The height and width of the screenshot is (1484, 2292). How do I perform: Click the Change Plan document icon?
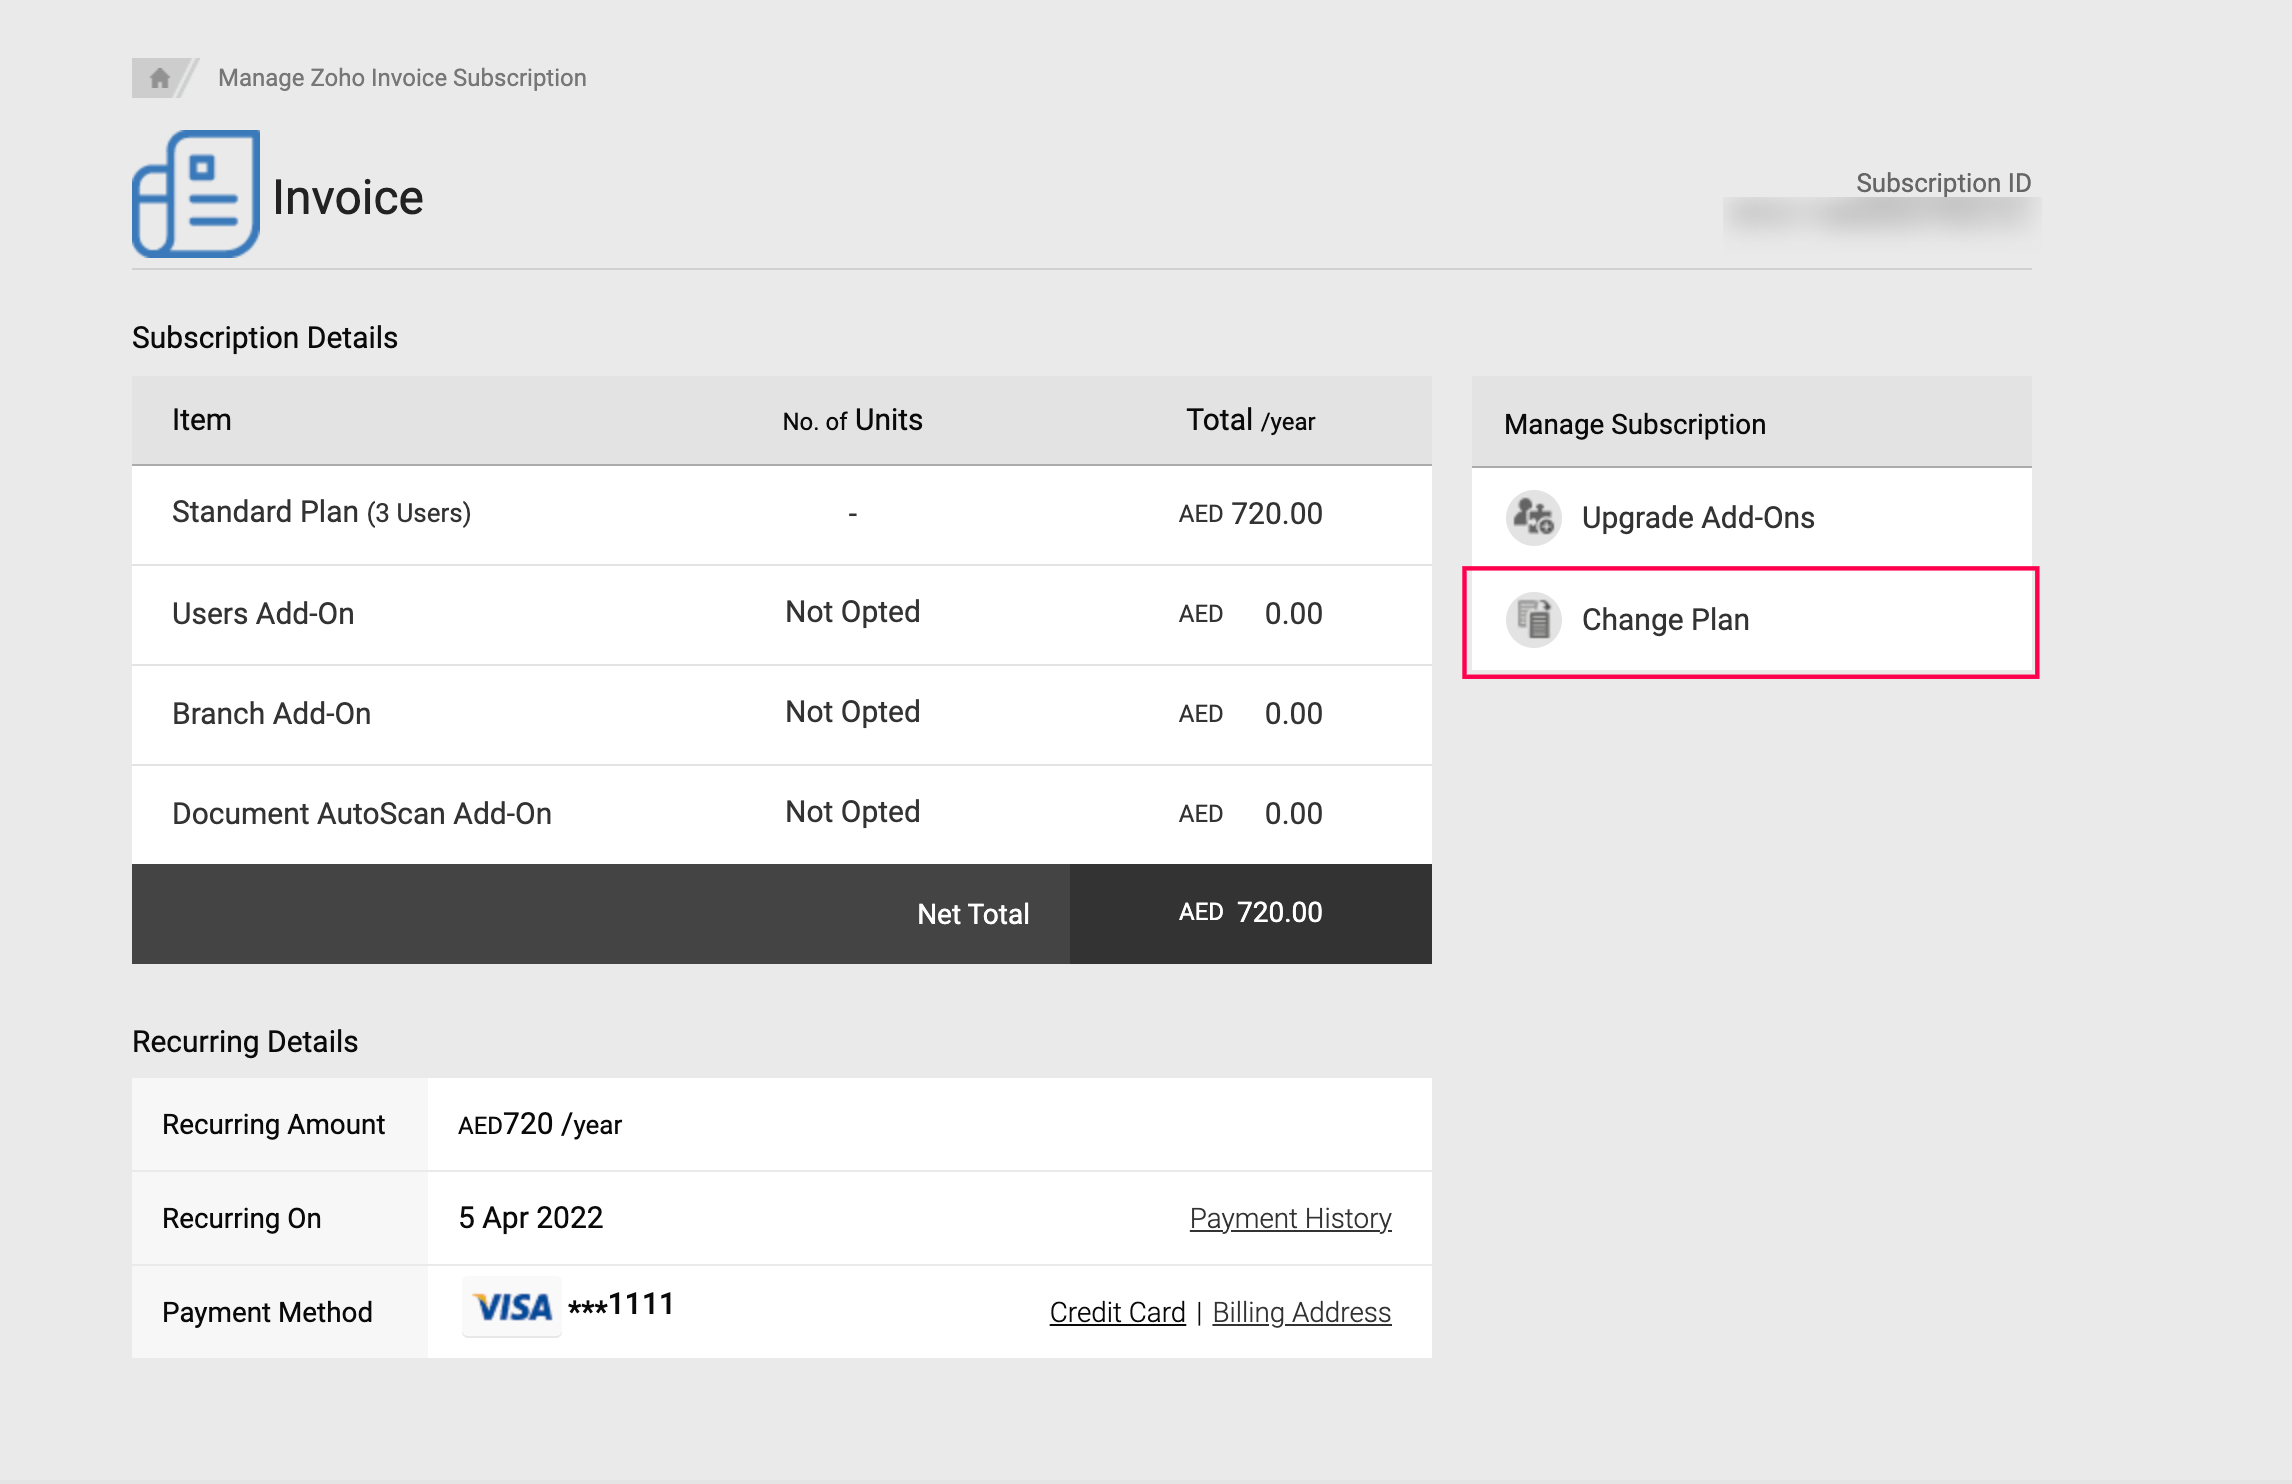tap(1533, 619)
